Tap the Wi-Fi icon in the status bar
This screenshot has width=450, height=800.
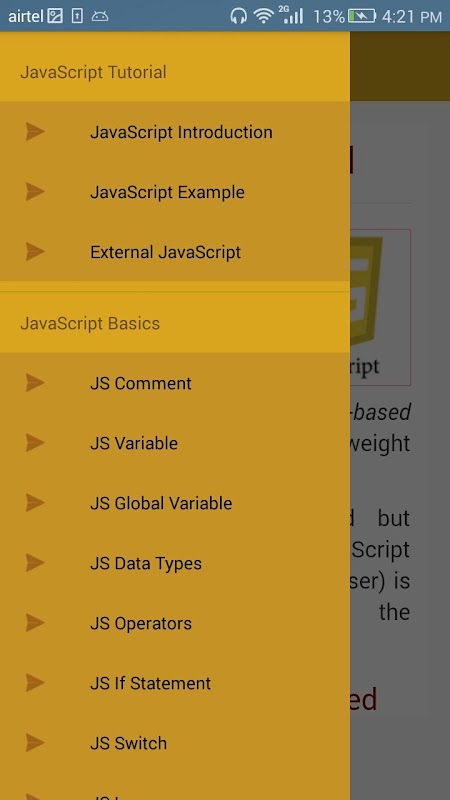(264, 16)
